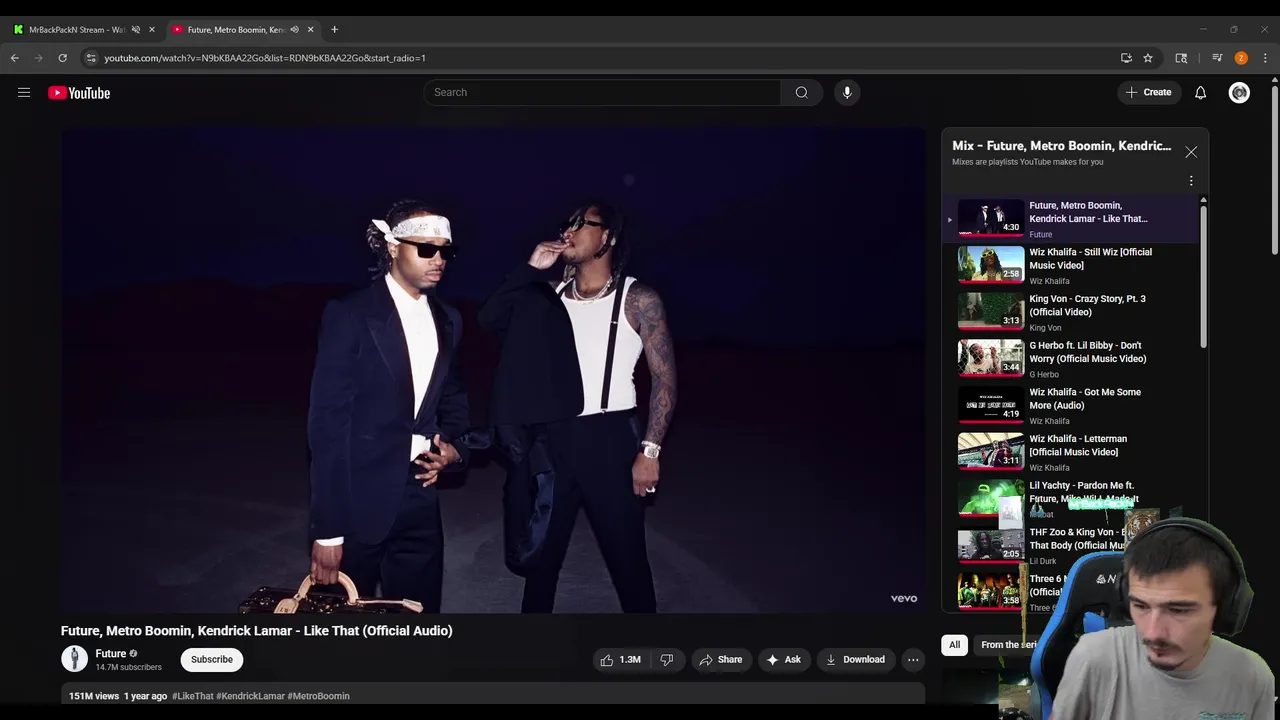
Task: Click the Mix playlist title heading
Action: 1061,146
